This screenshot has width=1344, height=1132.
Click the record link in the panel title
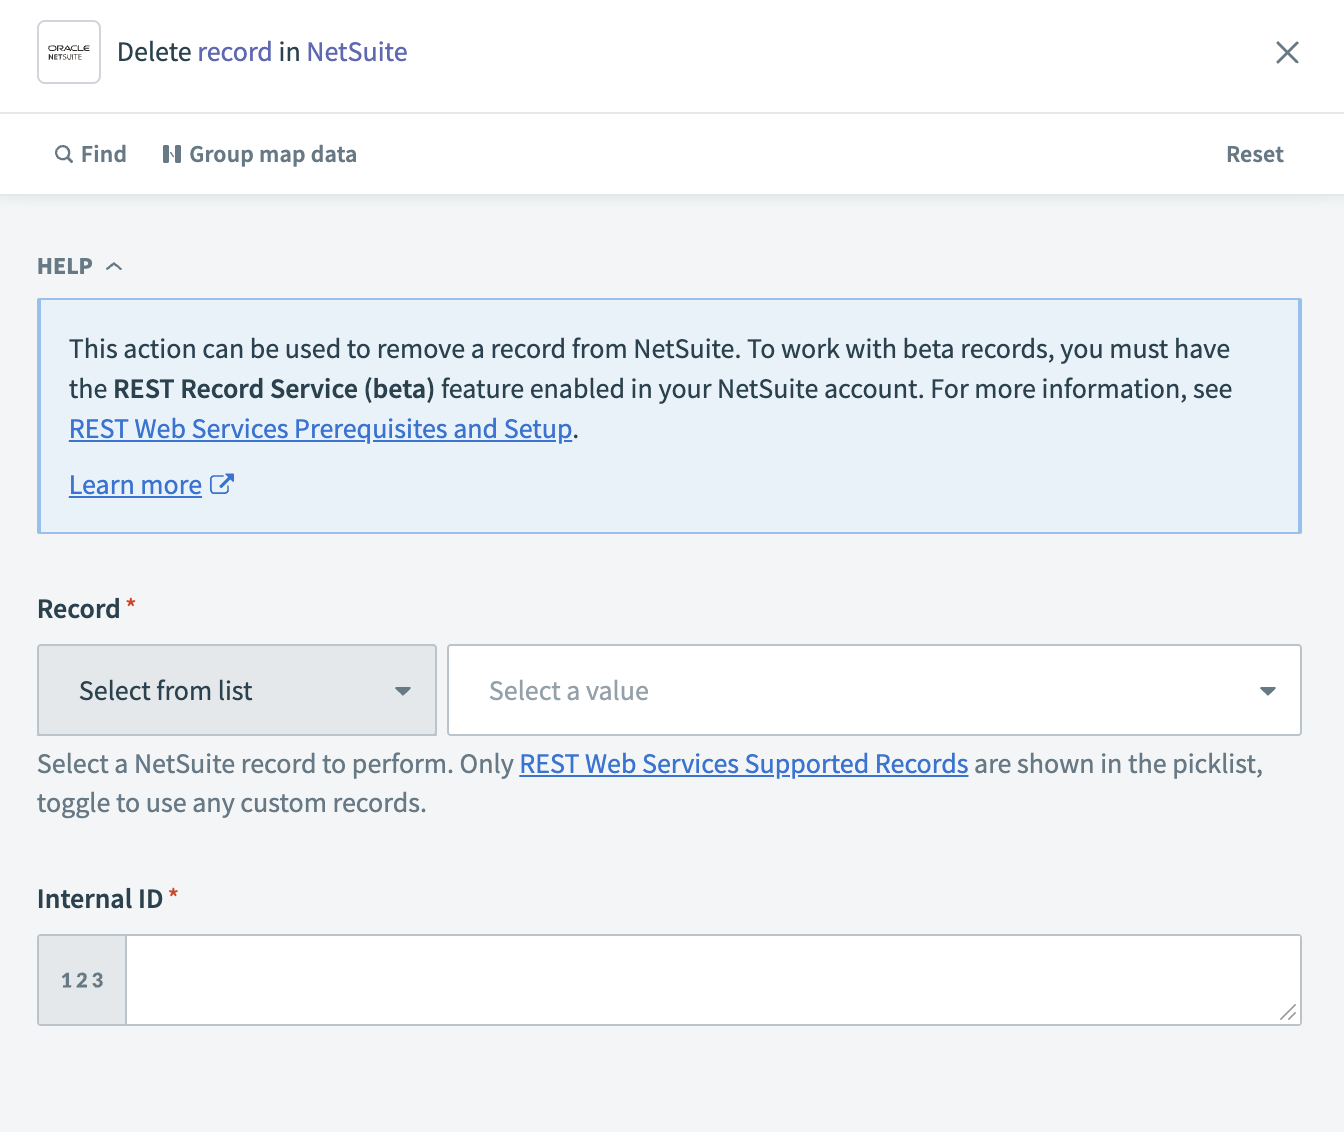[x=237, y=51]
